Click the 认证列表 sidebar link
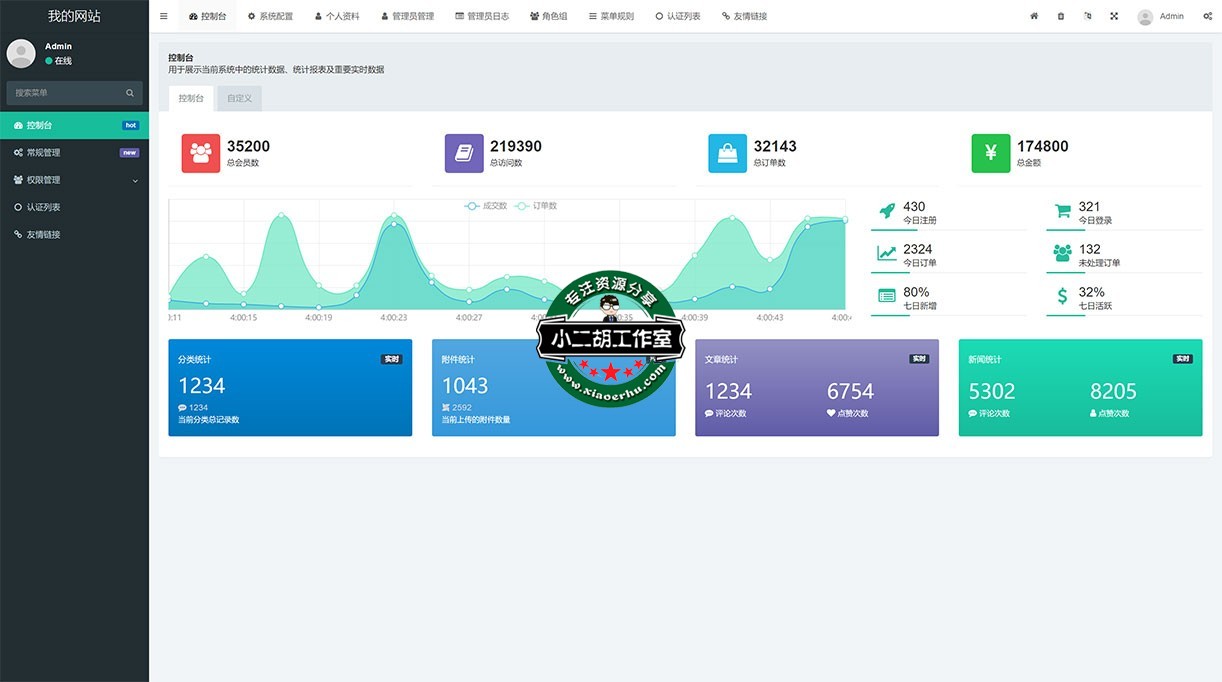Viewport: 1222px width, 682px height. pyautogui.click(x=74, y=207)
